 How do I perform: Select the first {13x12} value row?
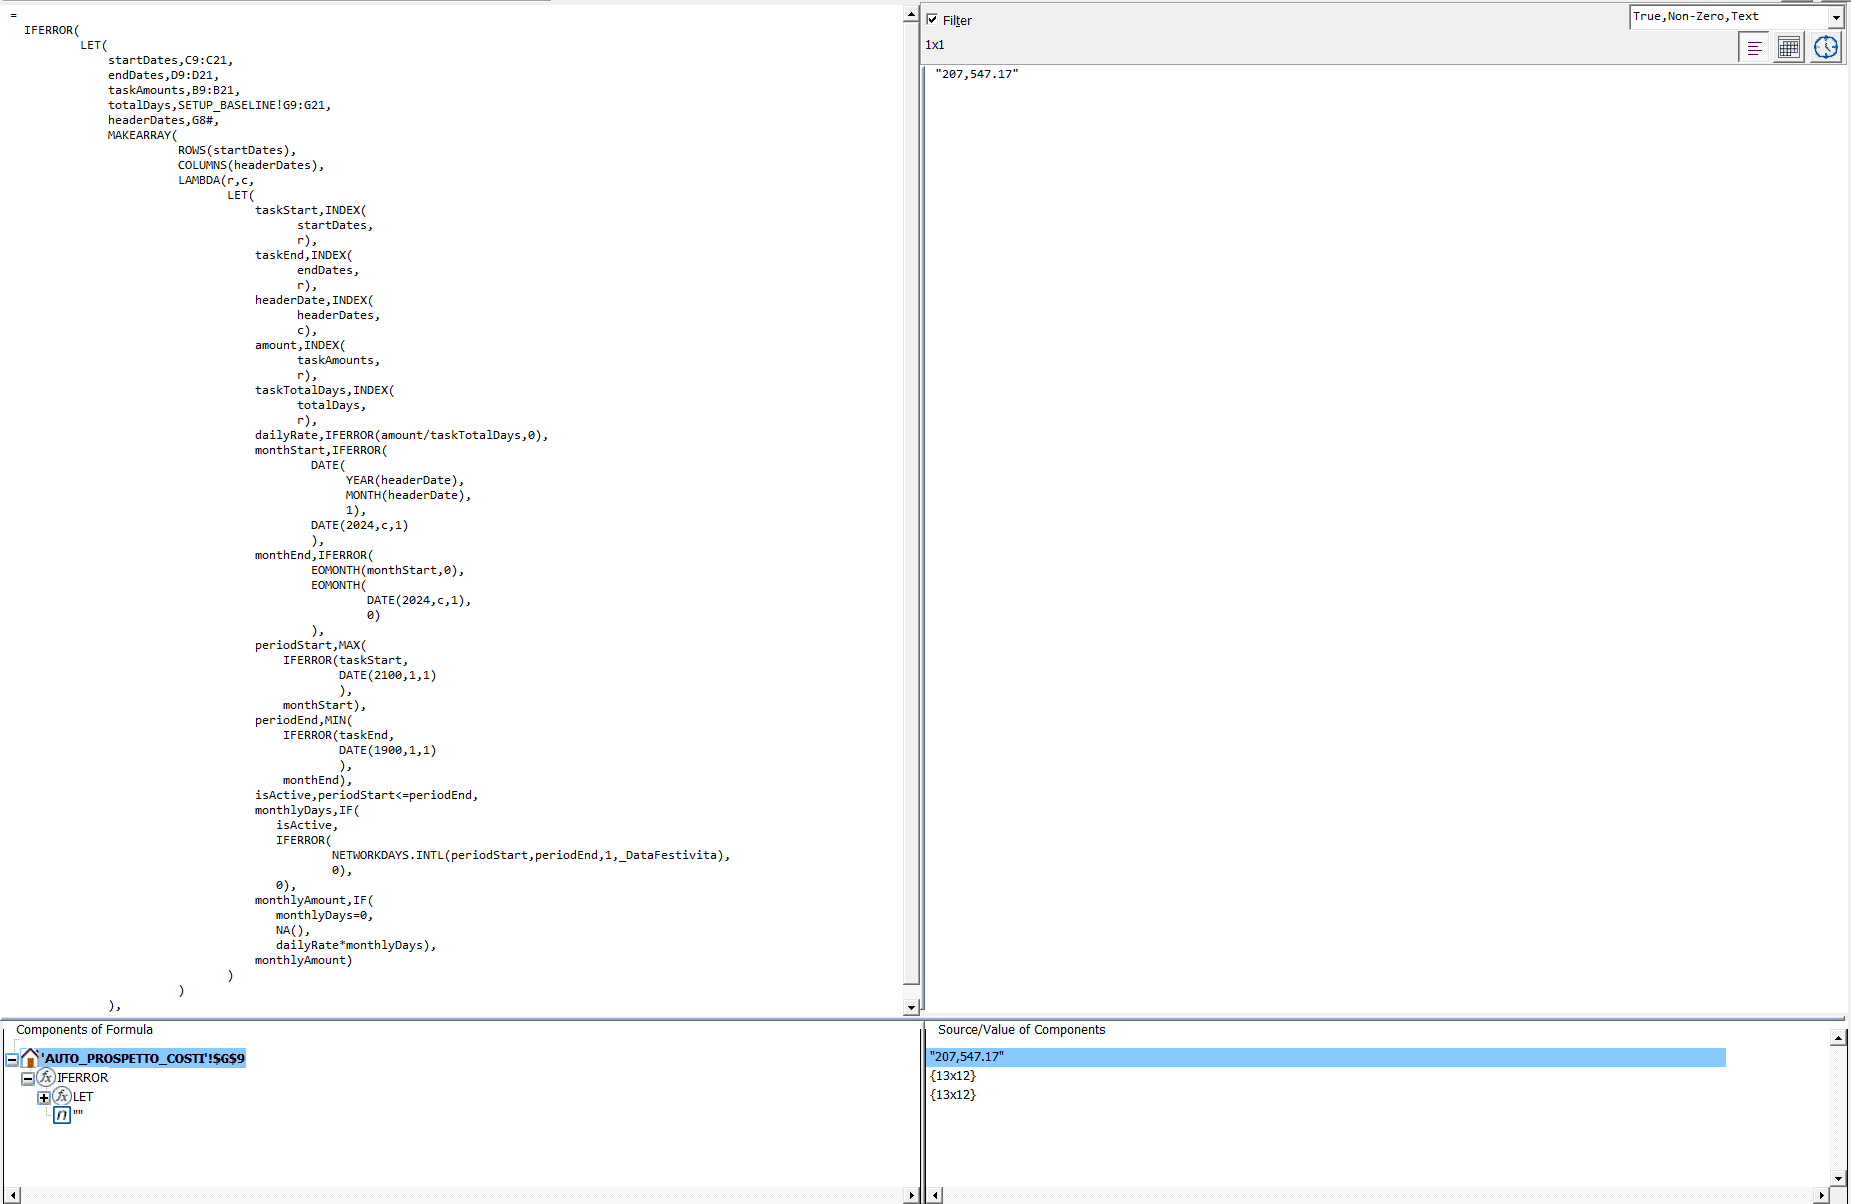pyautogui.click(x=952, y=1076)
